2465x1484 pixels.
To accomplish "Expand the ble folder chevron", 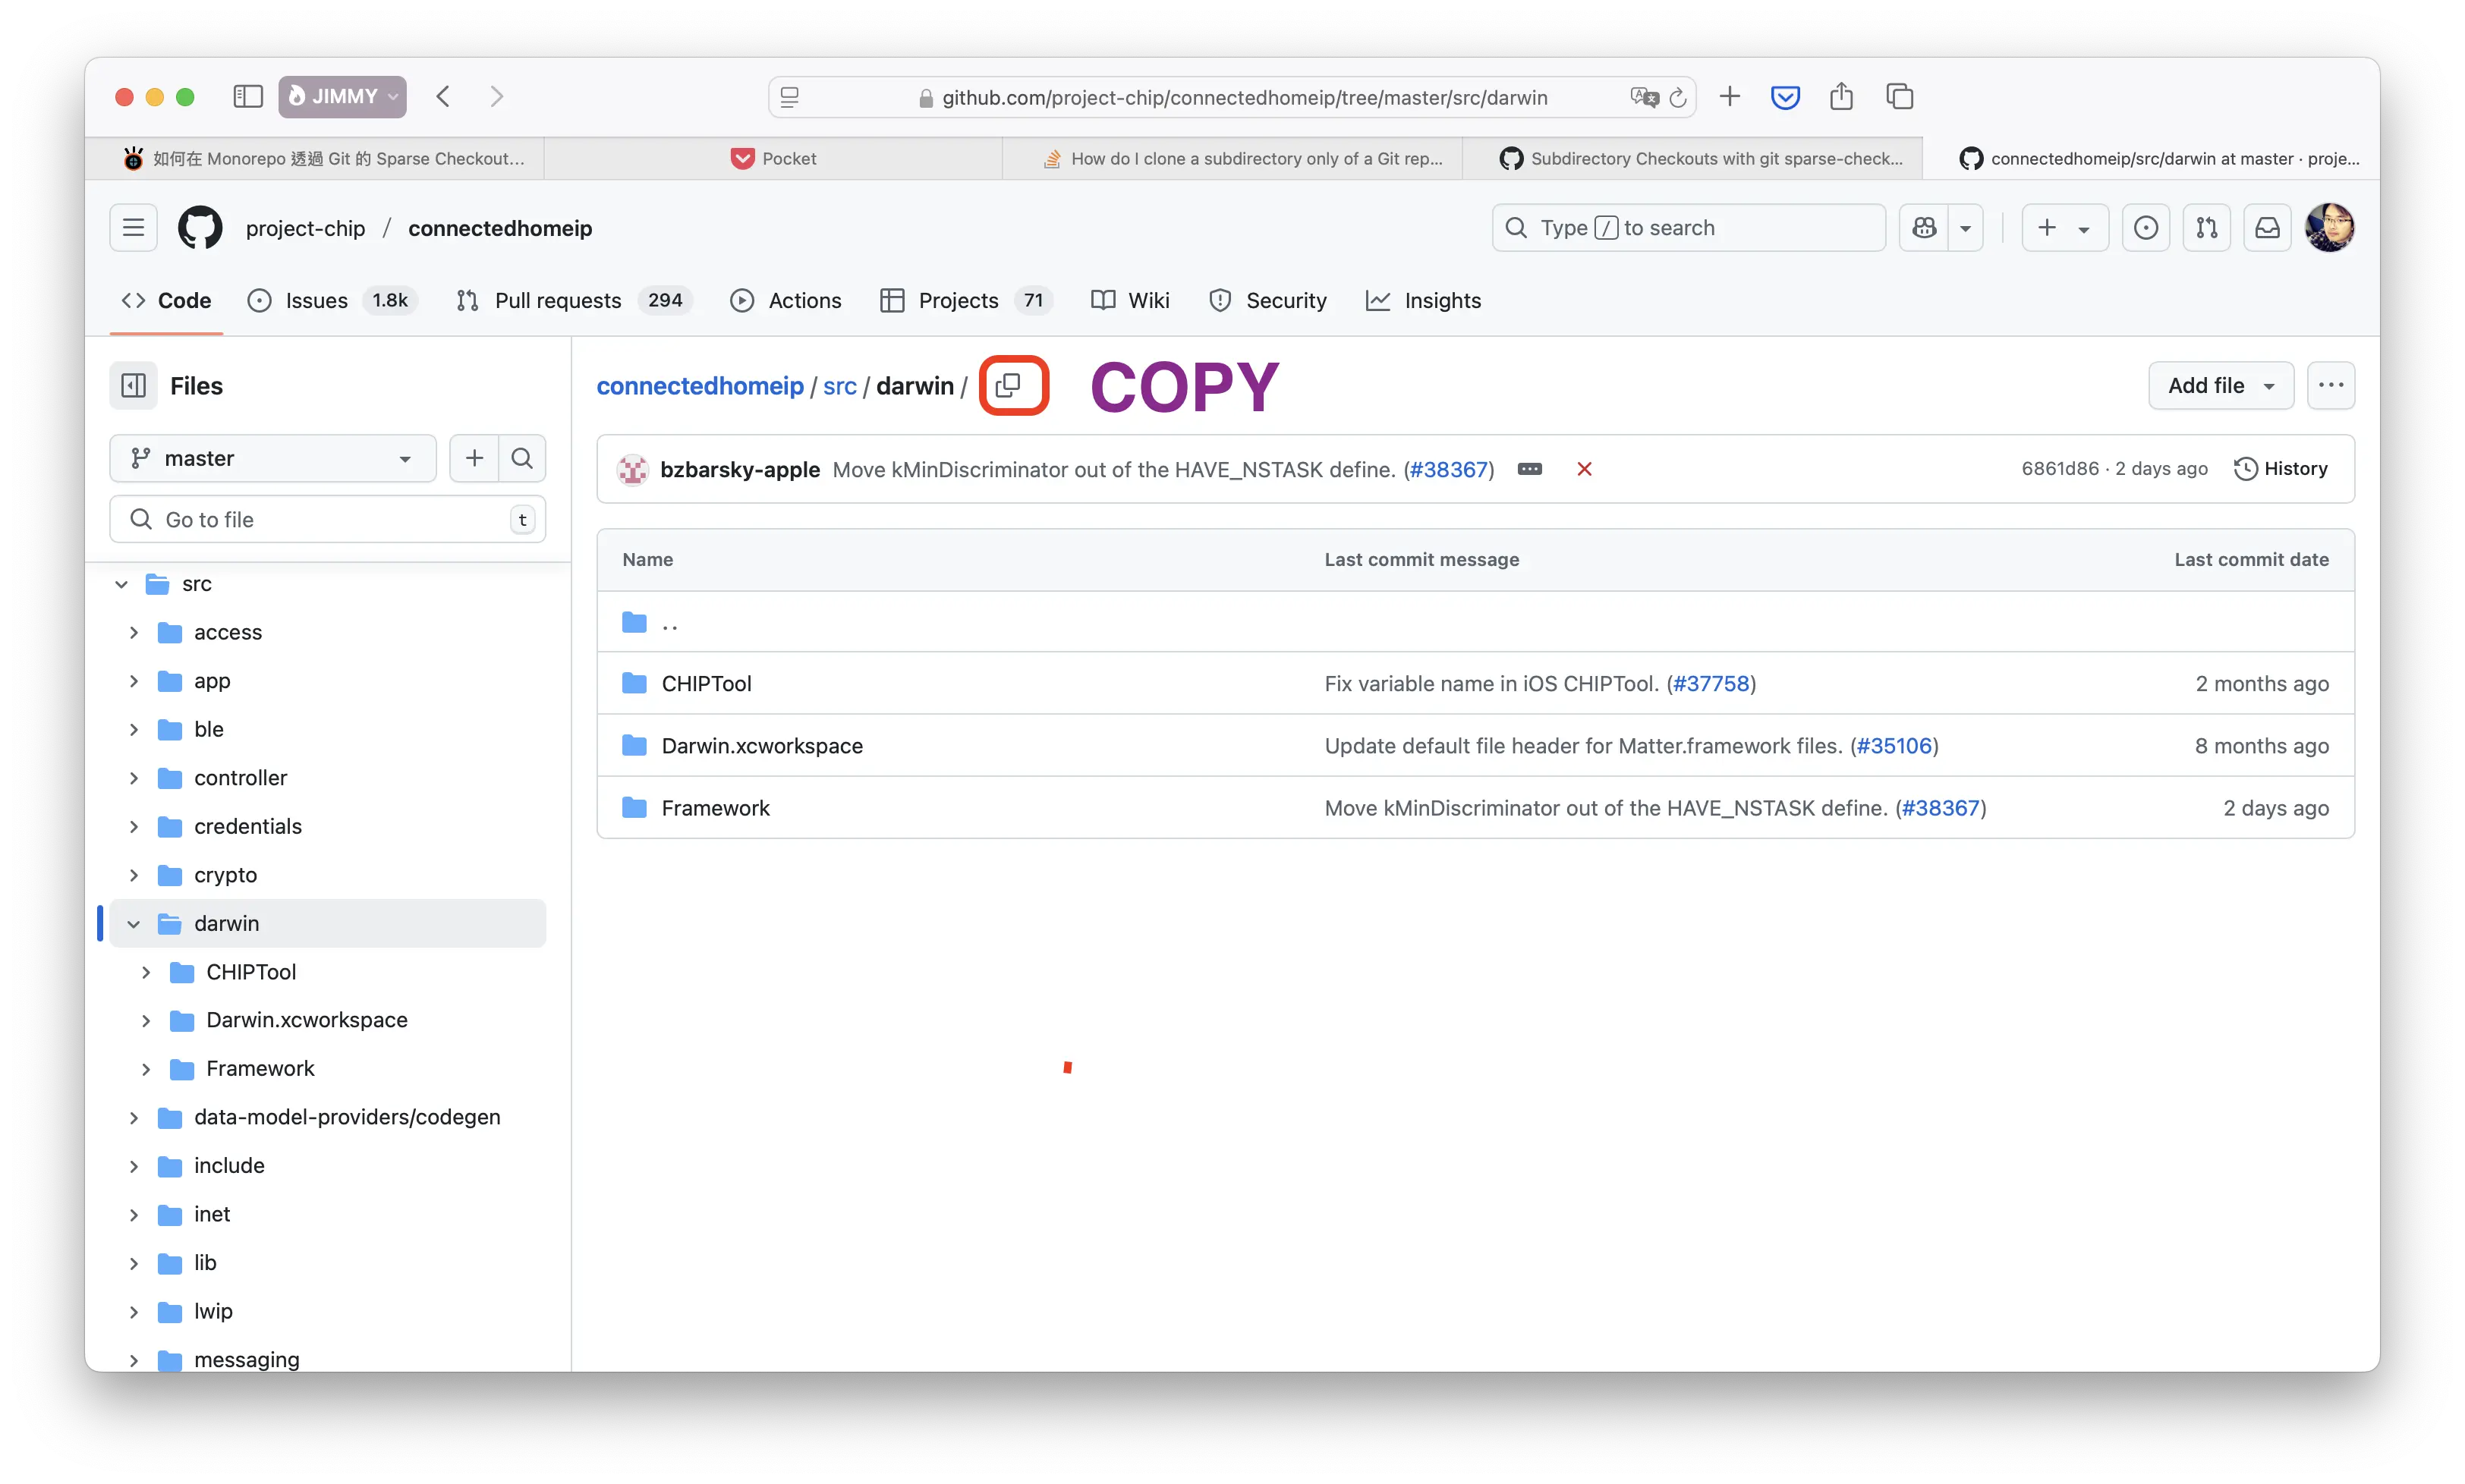I will coord(134,729).
